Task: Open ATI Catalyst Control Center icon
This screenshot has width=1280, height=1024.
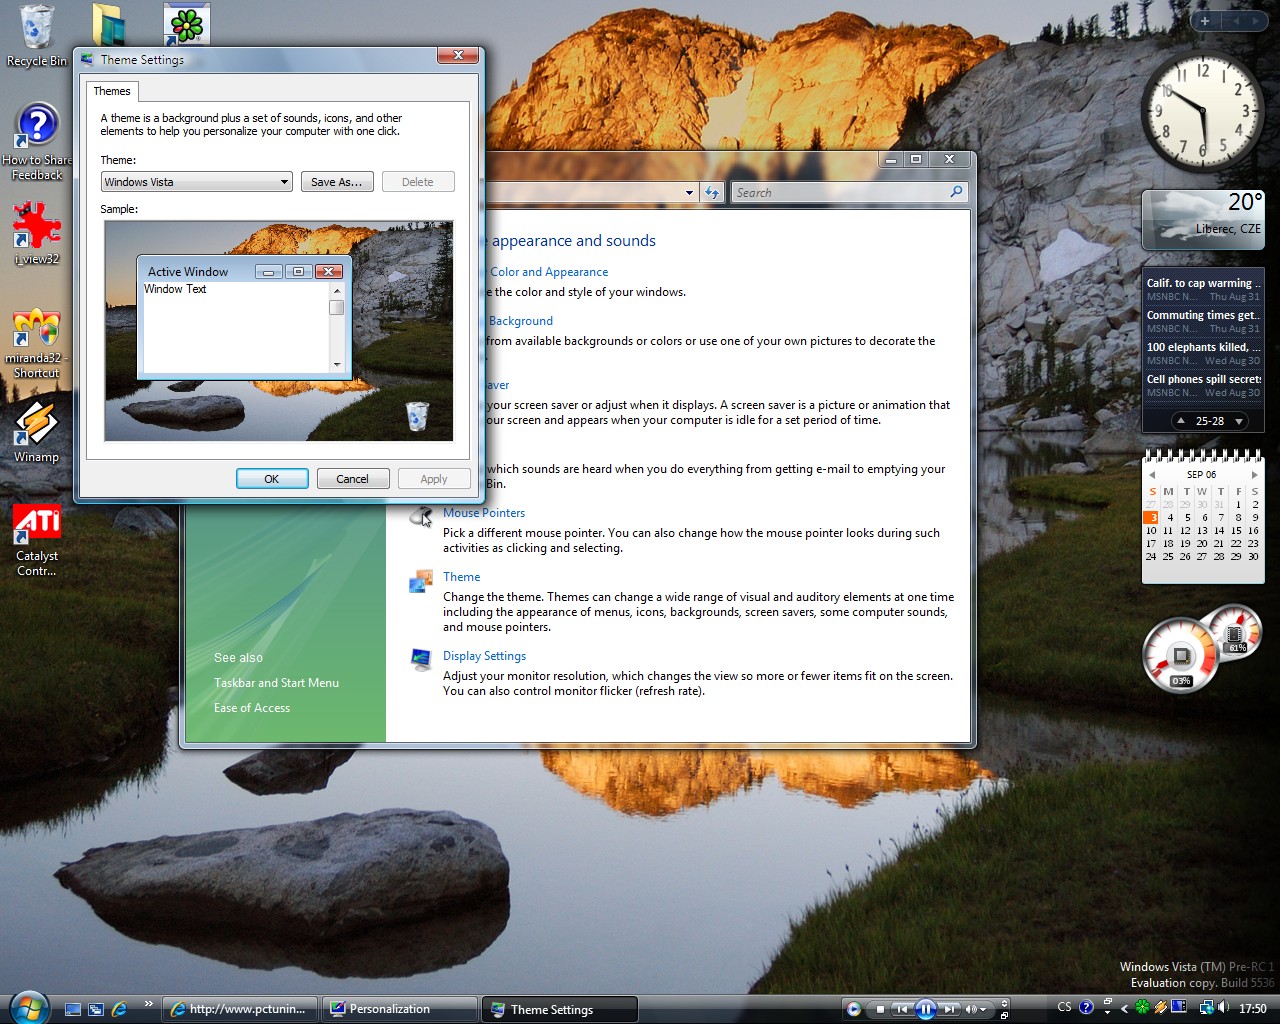Action: point(37,541)
